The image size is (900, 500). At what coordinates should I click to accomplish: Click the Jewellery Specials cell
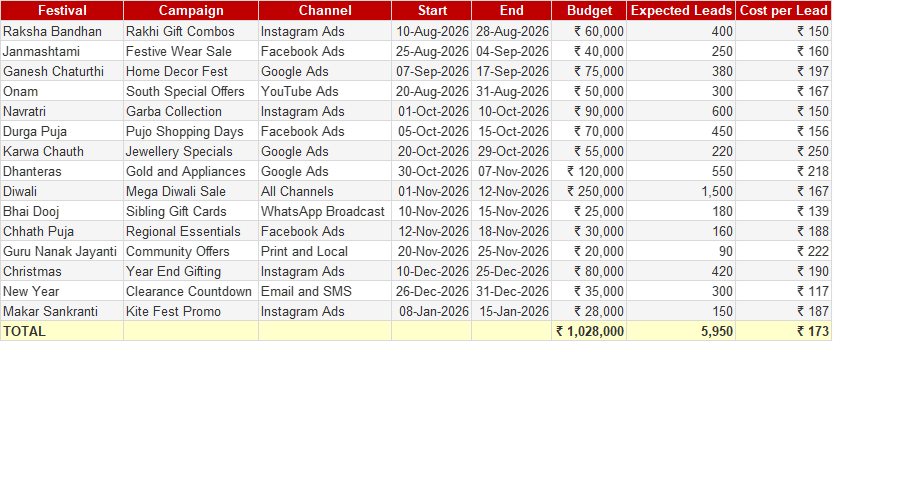[x=191, y=152]
